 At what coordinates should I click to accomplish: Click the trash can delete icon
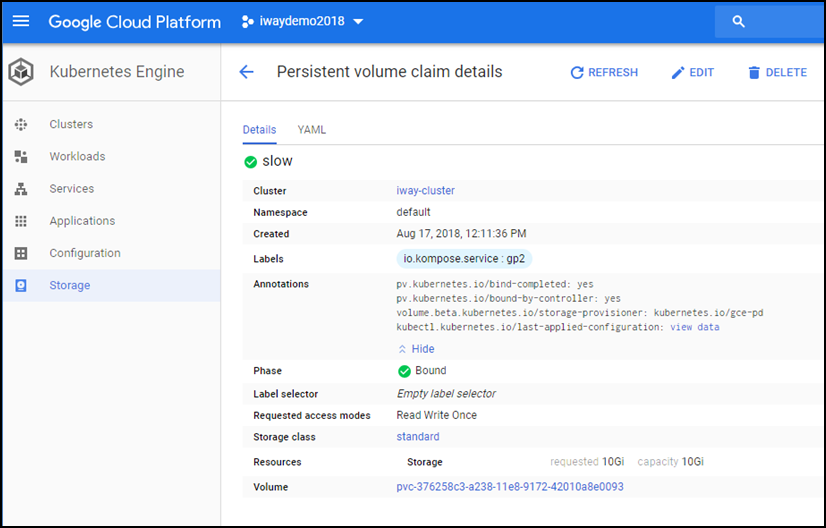tap(754, 73)
